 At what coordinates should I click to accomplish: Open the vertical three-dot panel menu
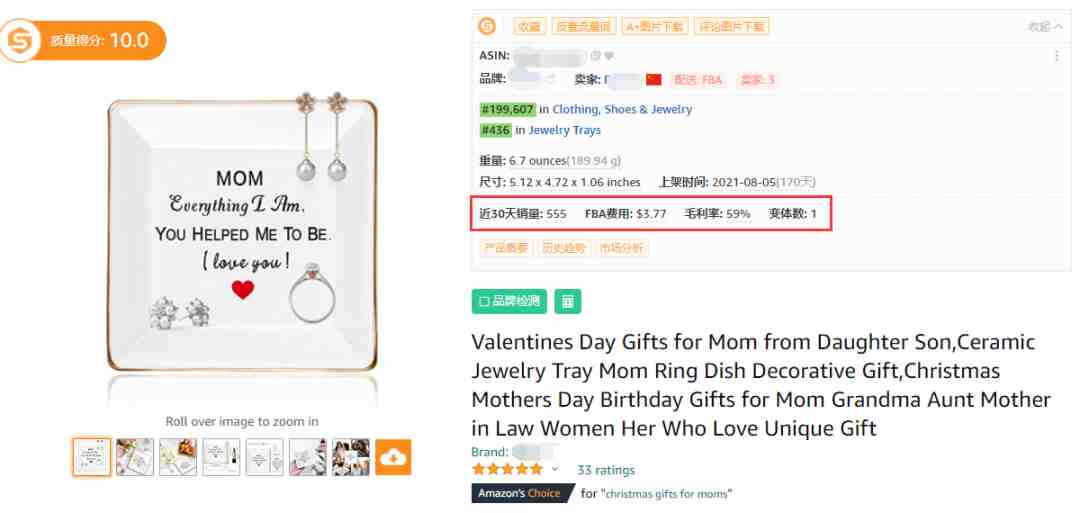1057,56
